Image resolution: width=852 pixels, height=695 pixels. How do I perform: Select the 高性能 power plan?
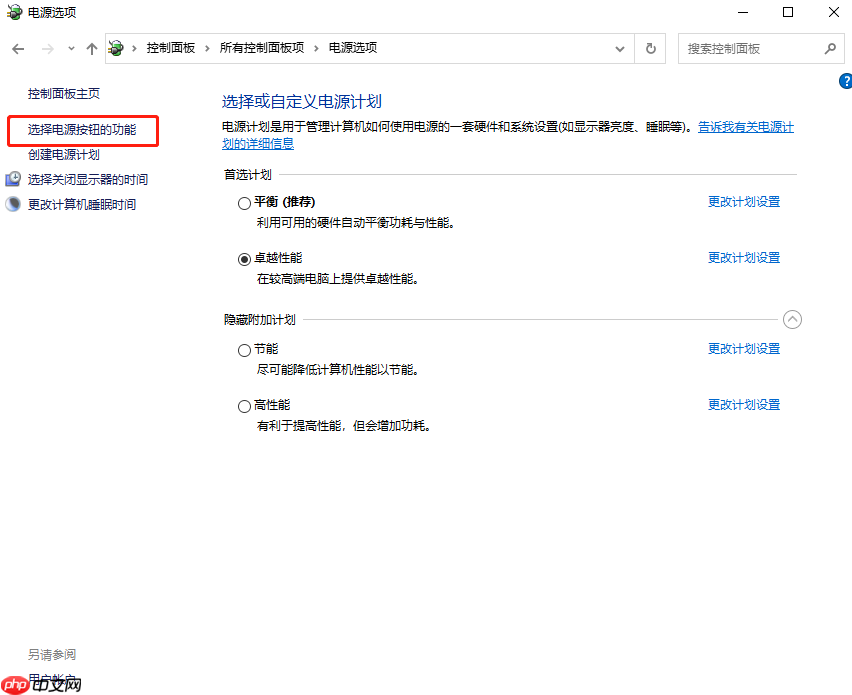click(x=243, y=405)
